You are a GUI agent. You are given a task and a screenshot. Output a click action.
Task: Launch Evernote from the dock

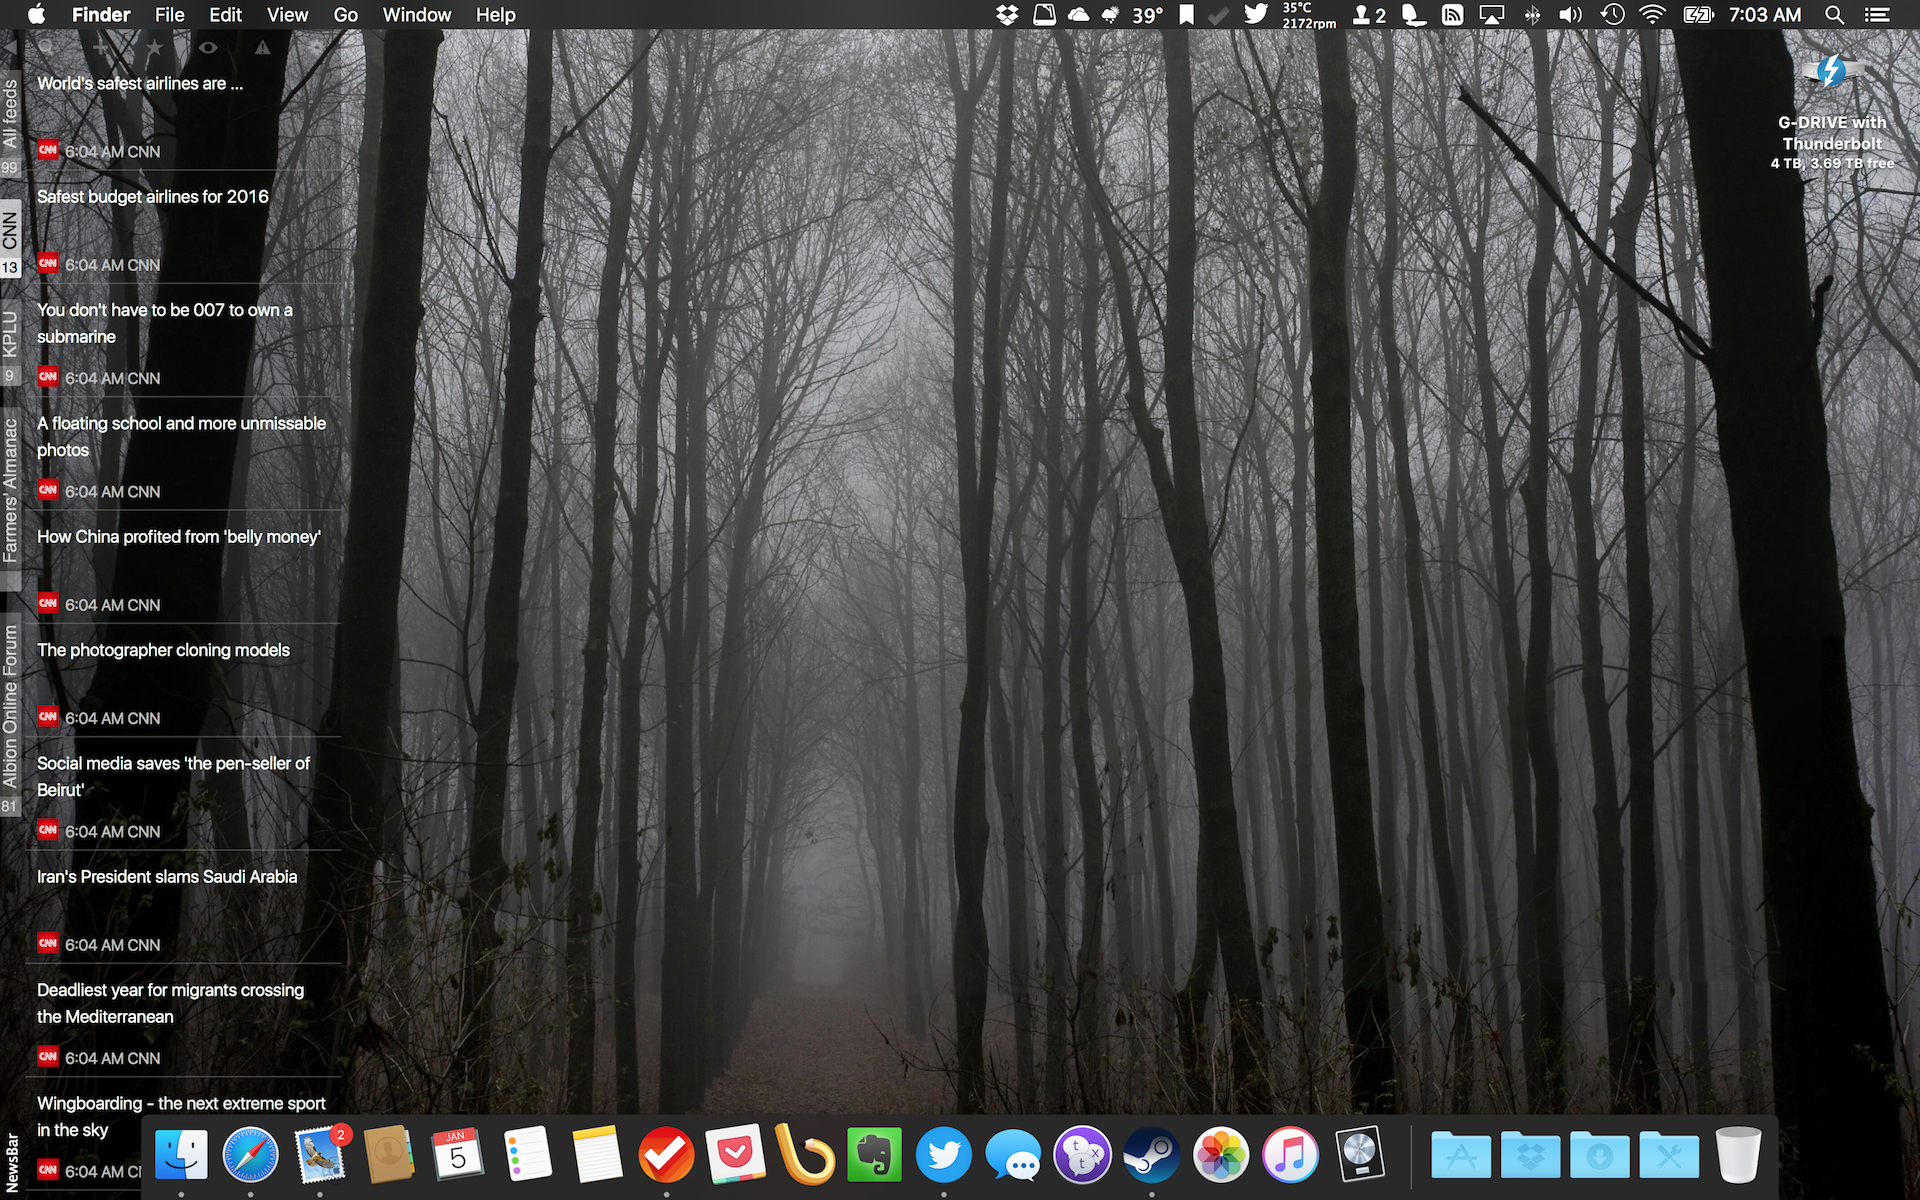tap(874, 1155)
